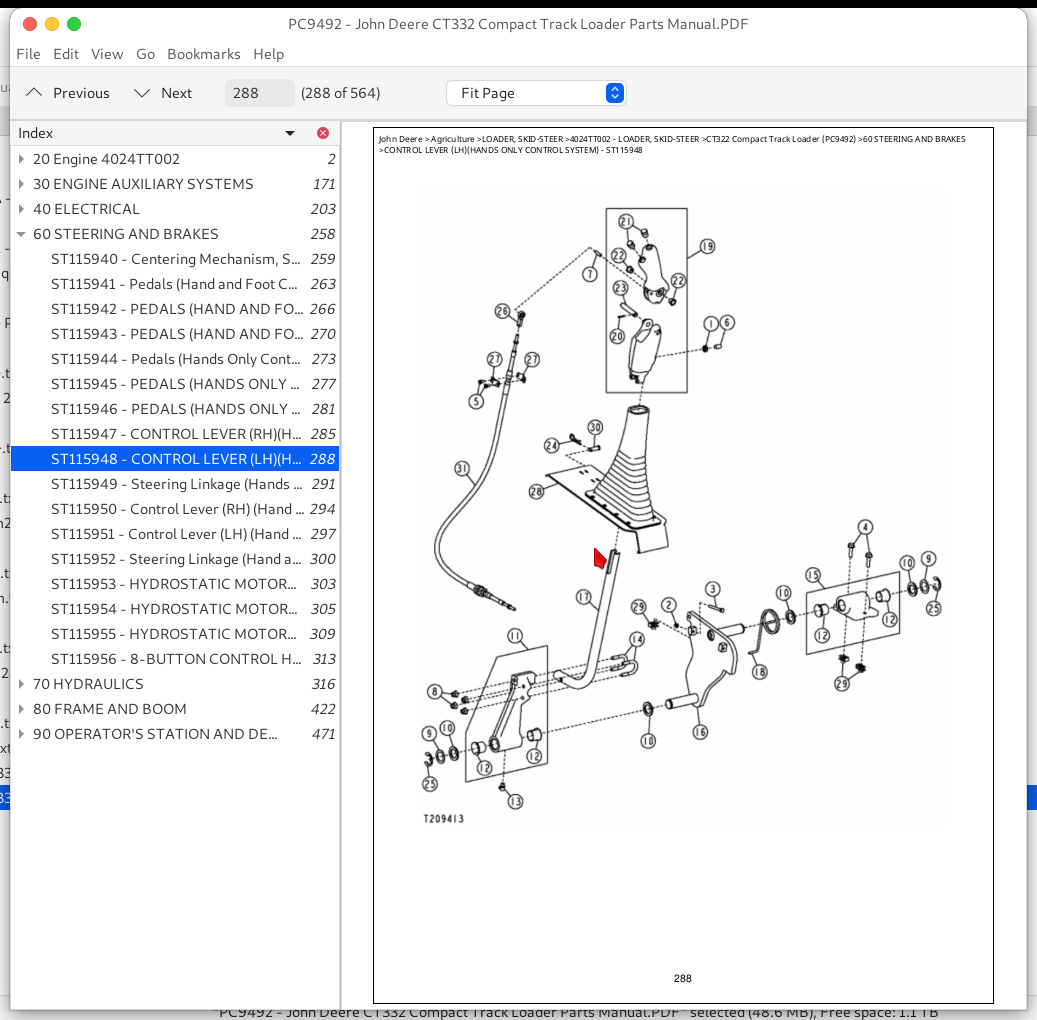This screenshot has width=1037, height=1020.
Task: Select ST115947 CONTROL LEVER (RH) bookmark
Action: [175, 434]
